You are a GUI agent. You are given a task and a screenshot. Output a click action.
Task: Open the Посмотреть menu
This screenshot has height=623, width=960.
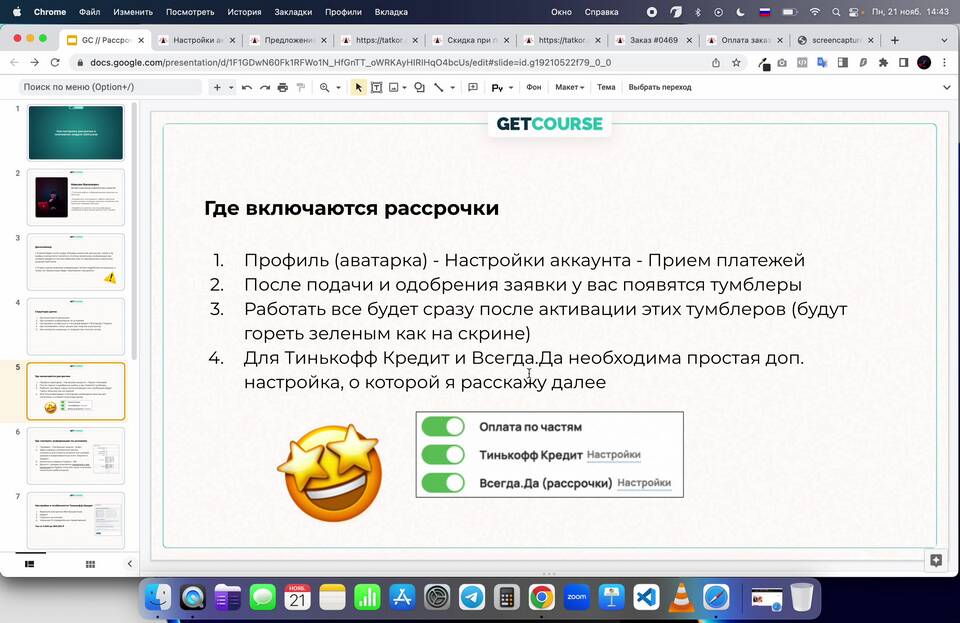pos(190,12)
